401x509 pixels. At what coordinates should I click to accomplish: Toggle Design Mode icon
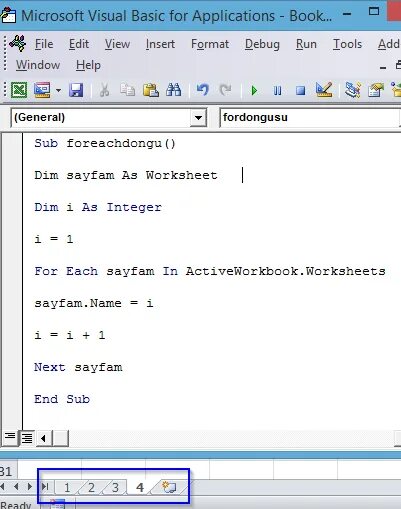point(324,90)
